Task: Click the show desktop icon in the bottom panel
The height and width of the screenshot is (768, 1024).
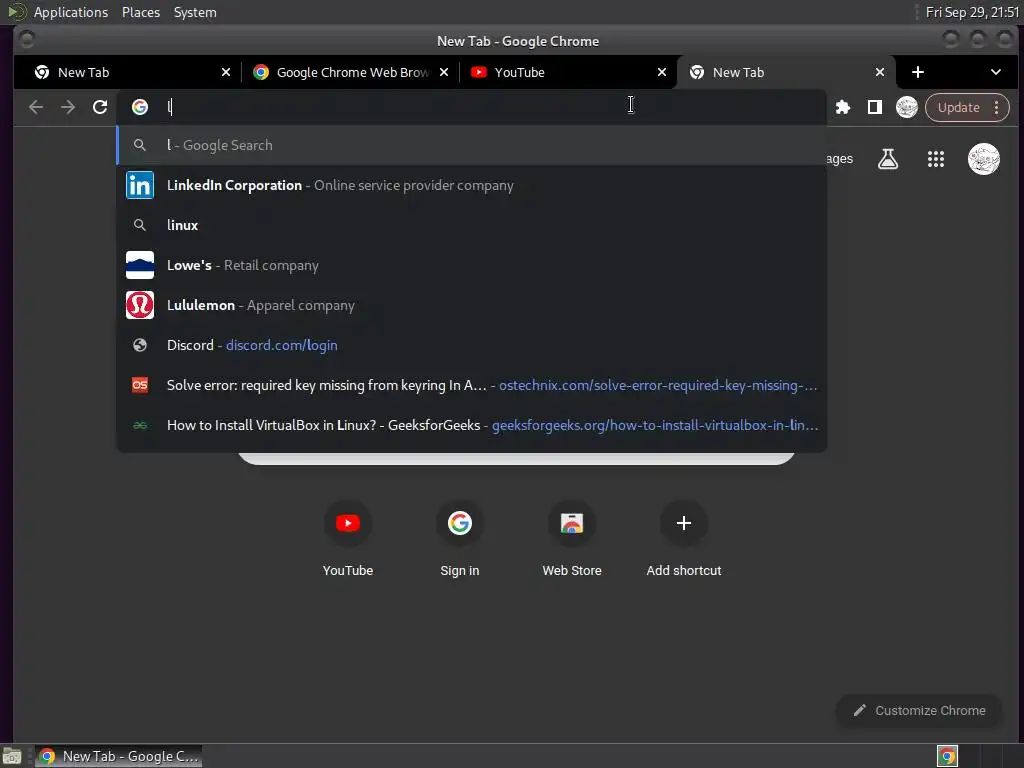Action: click(12, 756)
